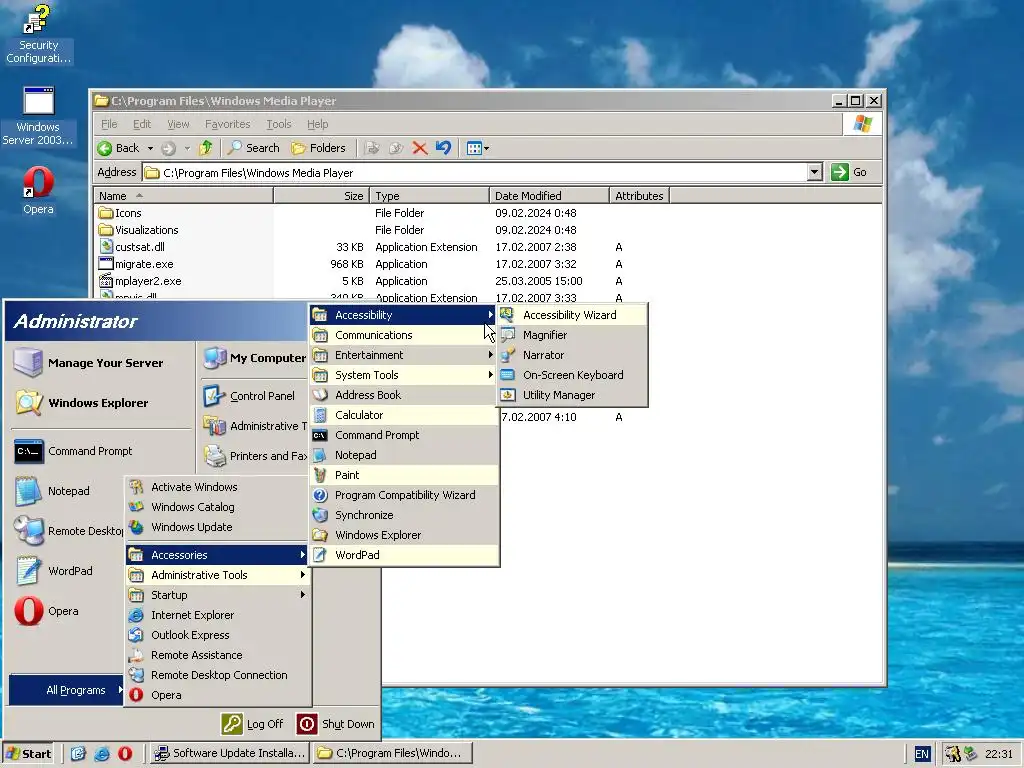1024x768 pixels.
Task: Start Narrator from Accessibility submenu
Action: click(x=572, y=355)
